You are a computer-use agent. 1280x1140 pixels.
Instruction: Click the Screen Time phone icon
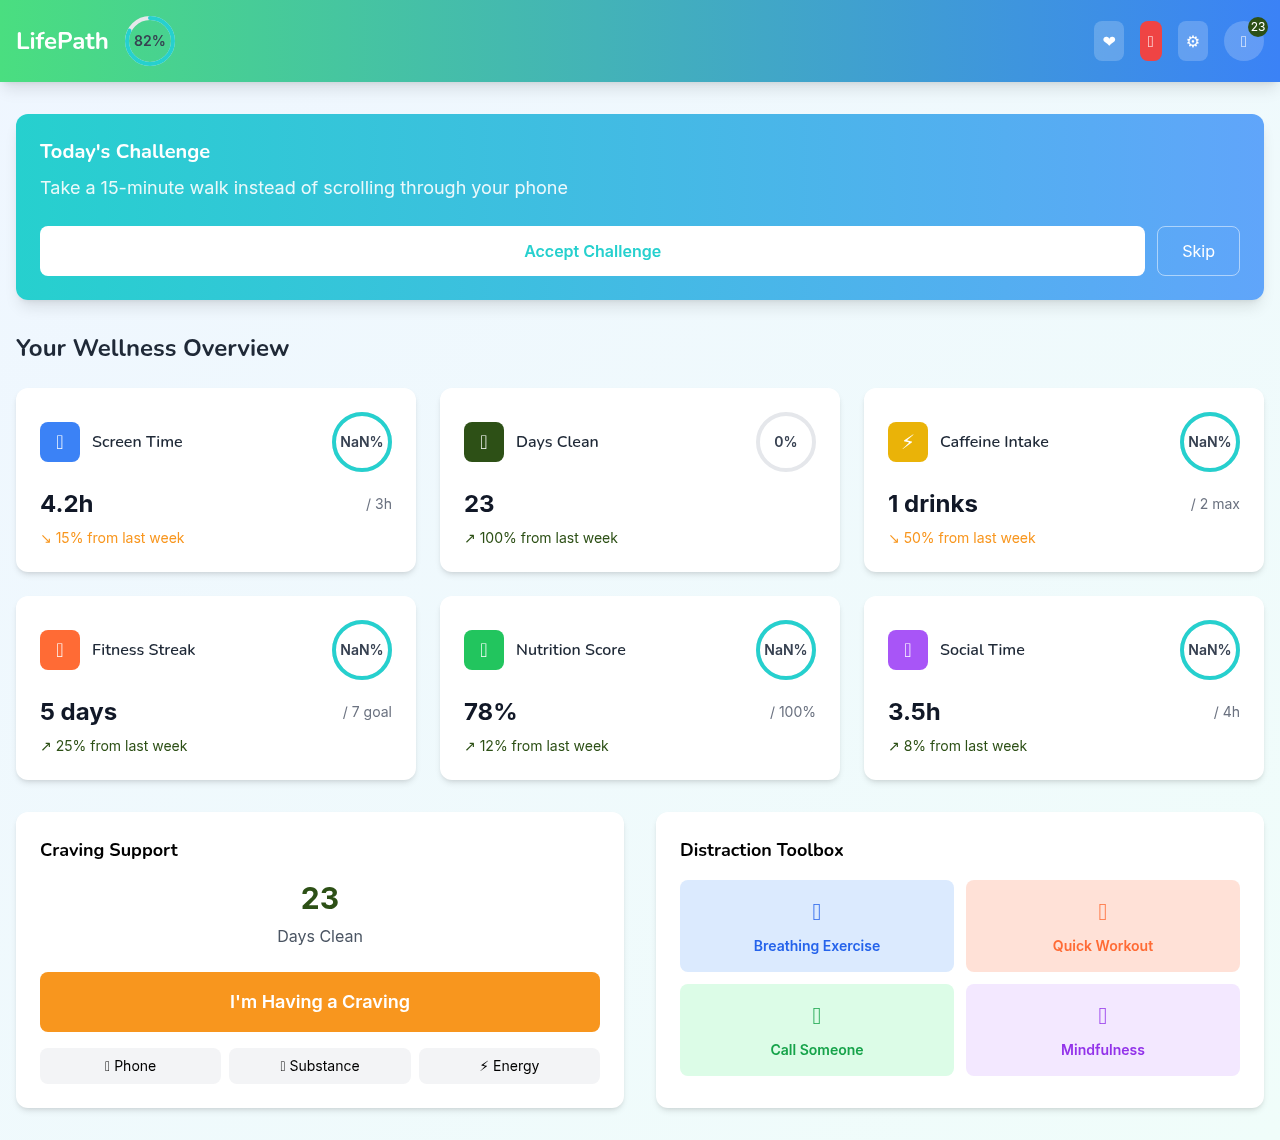coord(60,441)
